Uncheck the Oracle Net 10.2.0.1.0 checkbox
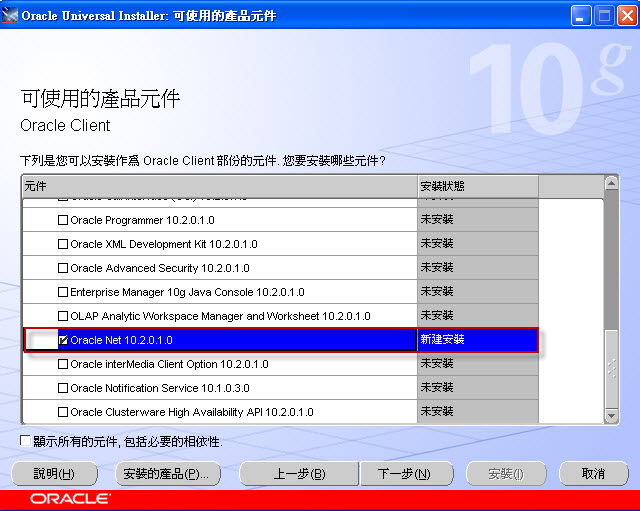 click(63, 340)
